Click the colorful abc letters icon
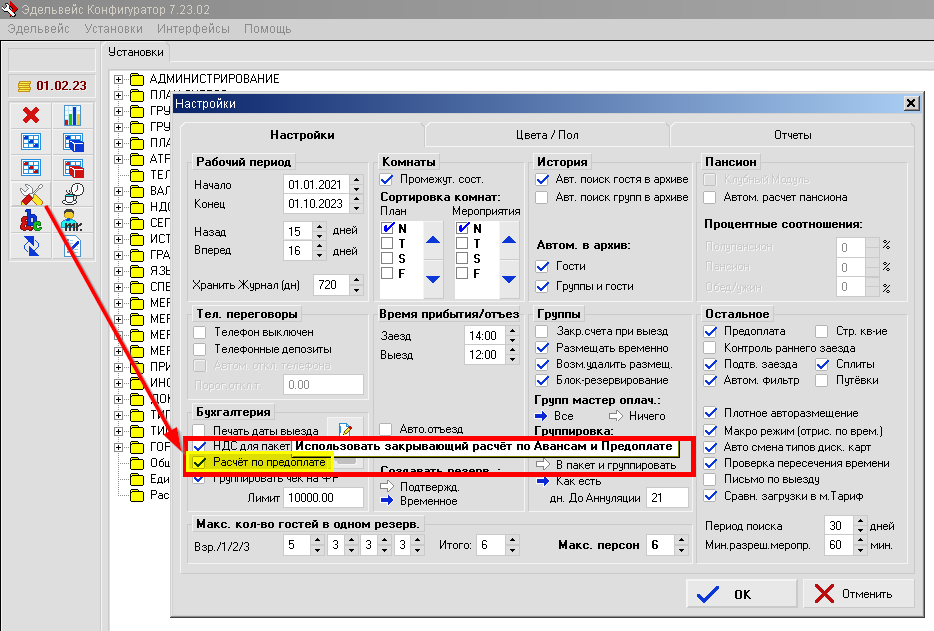 30,220
